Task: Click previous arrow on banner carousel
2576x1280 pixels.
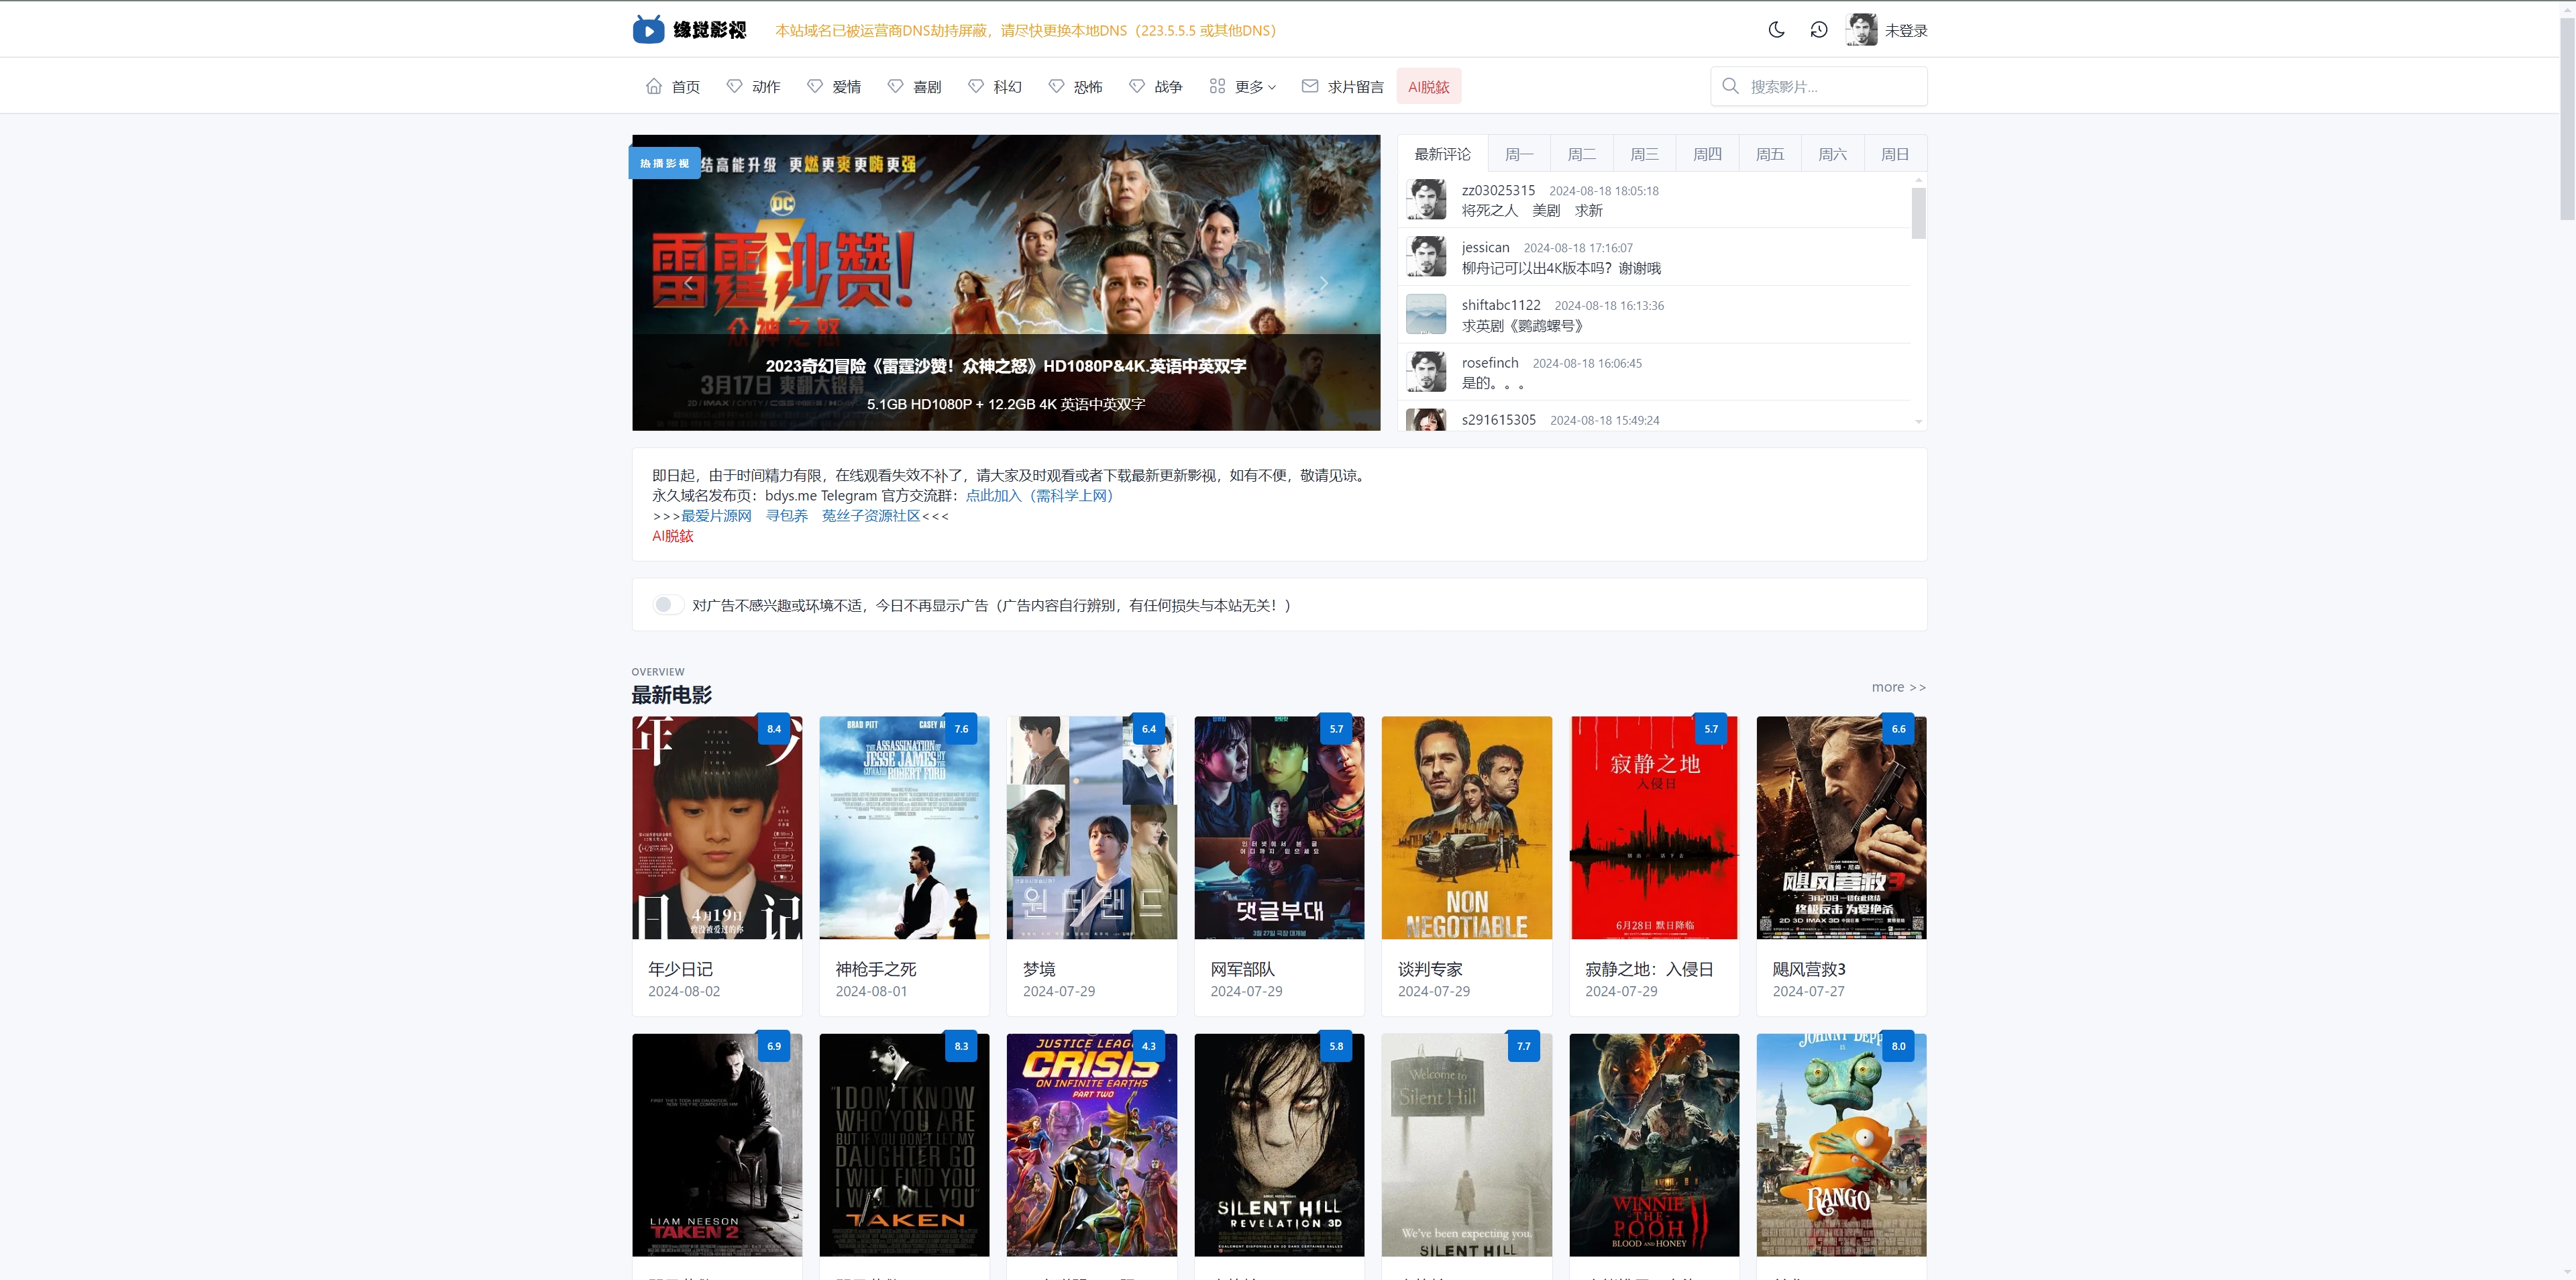Action: (x=689, y=283)
